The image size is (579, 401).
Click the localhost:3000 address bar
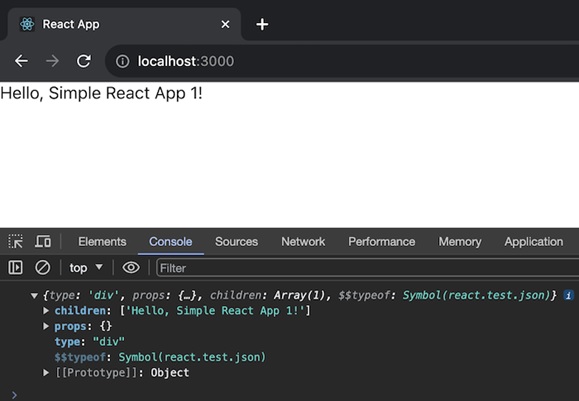(342, 61)
